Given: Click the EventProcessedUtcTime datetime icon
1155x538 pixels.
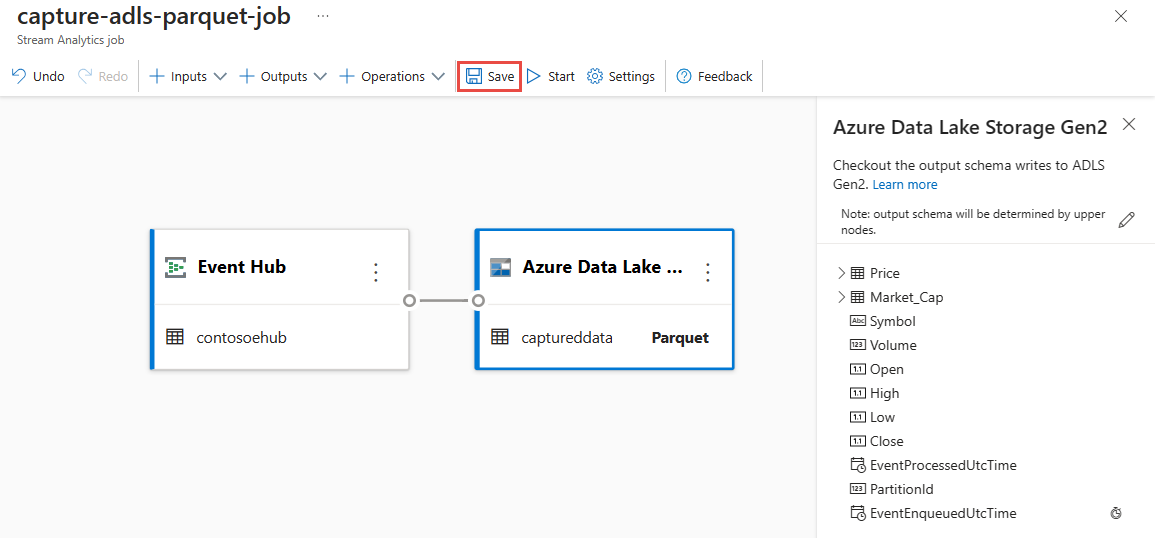Looking at the screenshot, I should click(858, 465).
